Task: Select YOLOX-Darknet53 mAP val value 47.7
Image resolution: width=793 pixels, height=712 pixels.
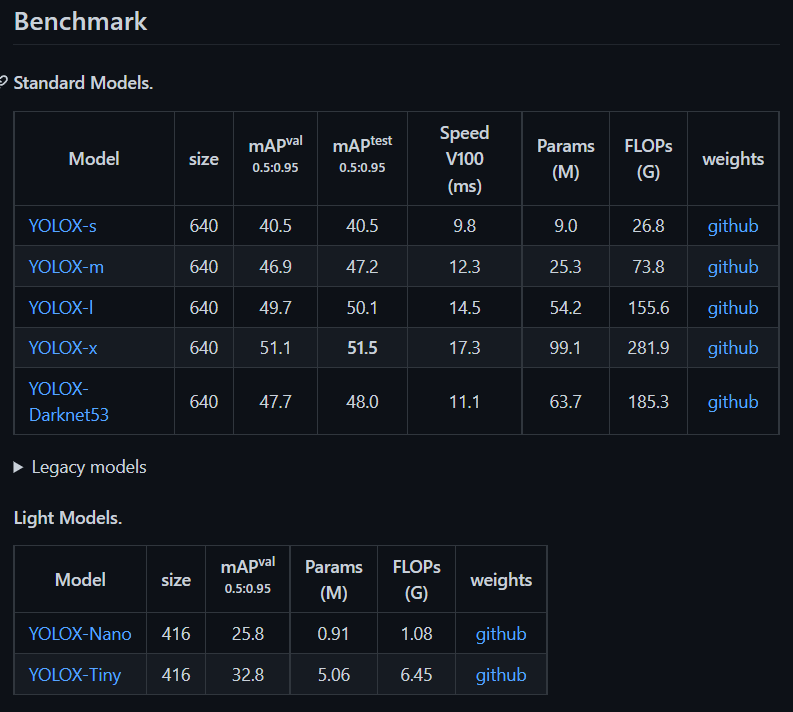Action: (x=275, y=402)
